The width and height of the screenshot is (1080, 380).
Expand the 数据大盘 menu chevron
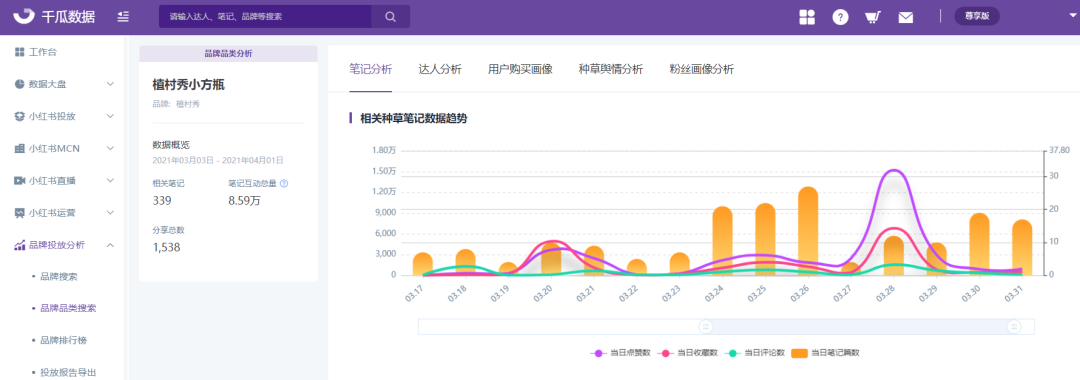[110, 84]
